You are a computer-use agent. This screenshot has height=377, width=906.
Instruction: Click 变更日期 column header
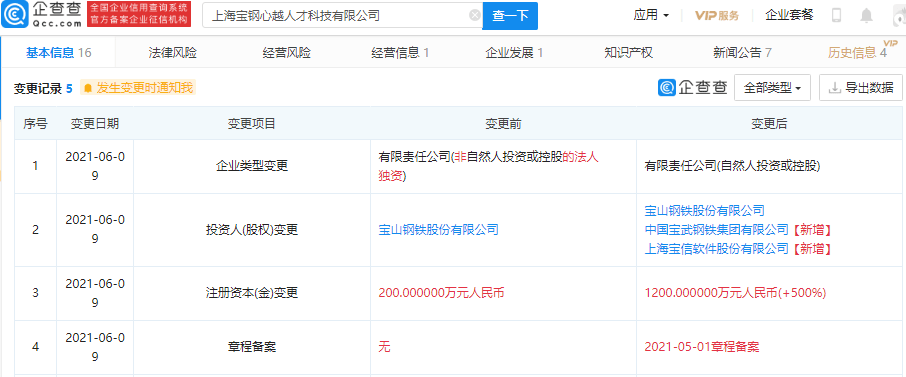[x=95, y=124]
